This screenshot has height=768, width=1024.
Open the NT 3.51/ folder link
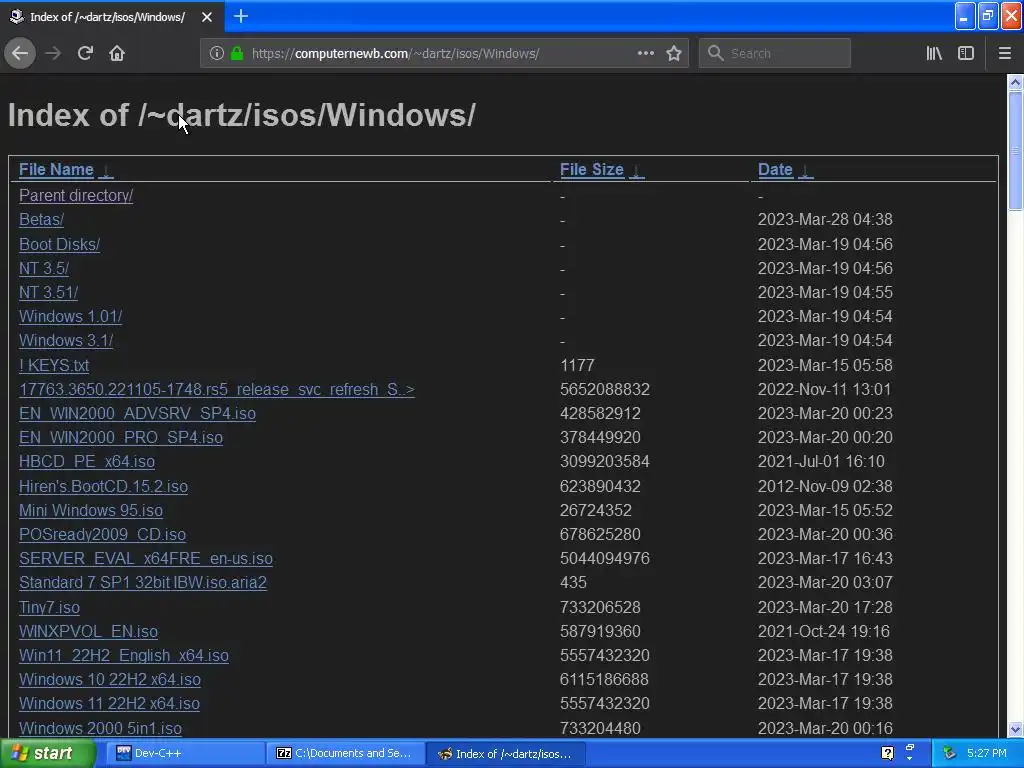[x=48, y=292]
